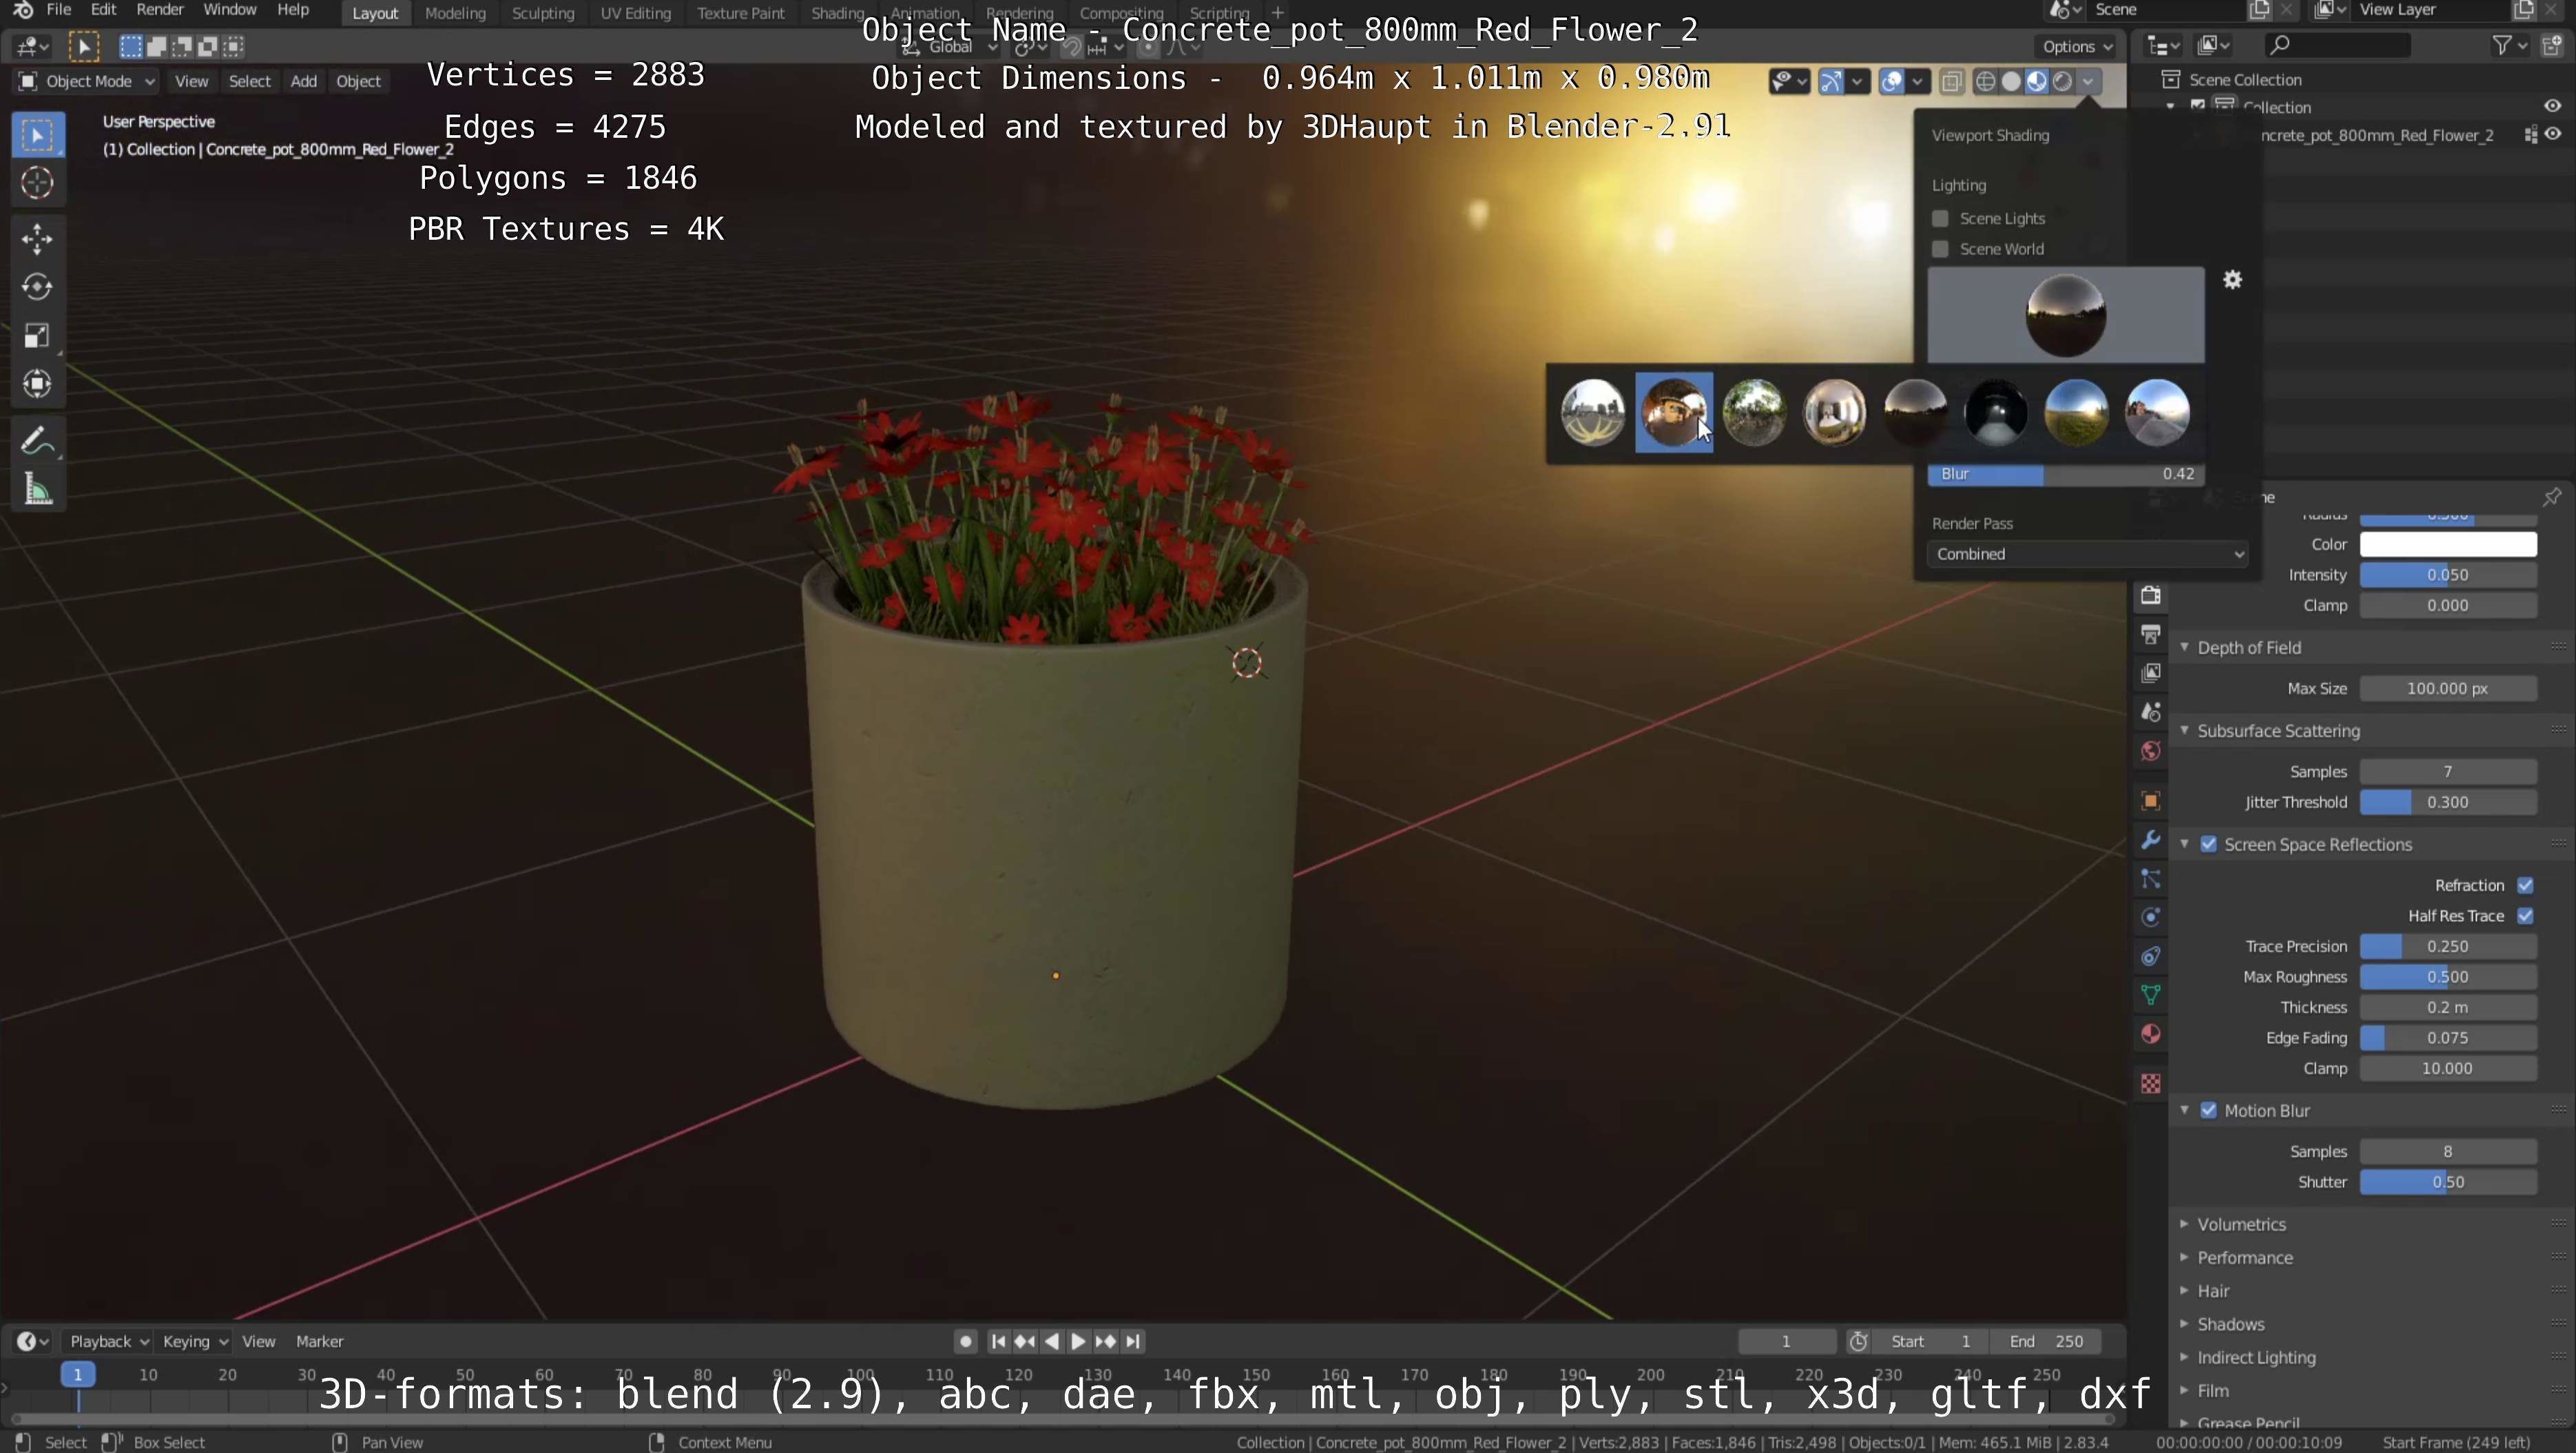The height and width of the screenshot is (1453, 2576).
Task: Open the white Color swatch
Action: click(x=2448, y=545)
